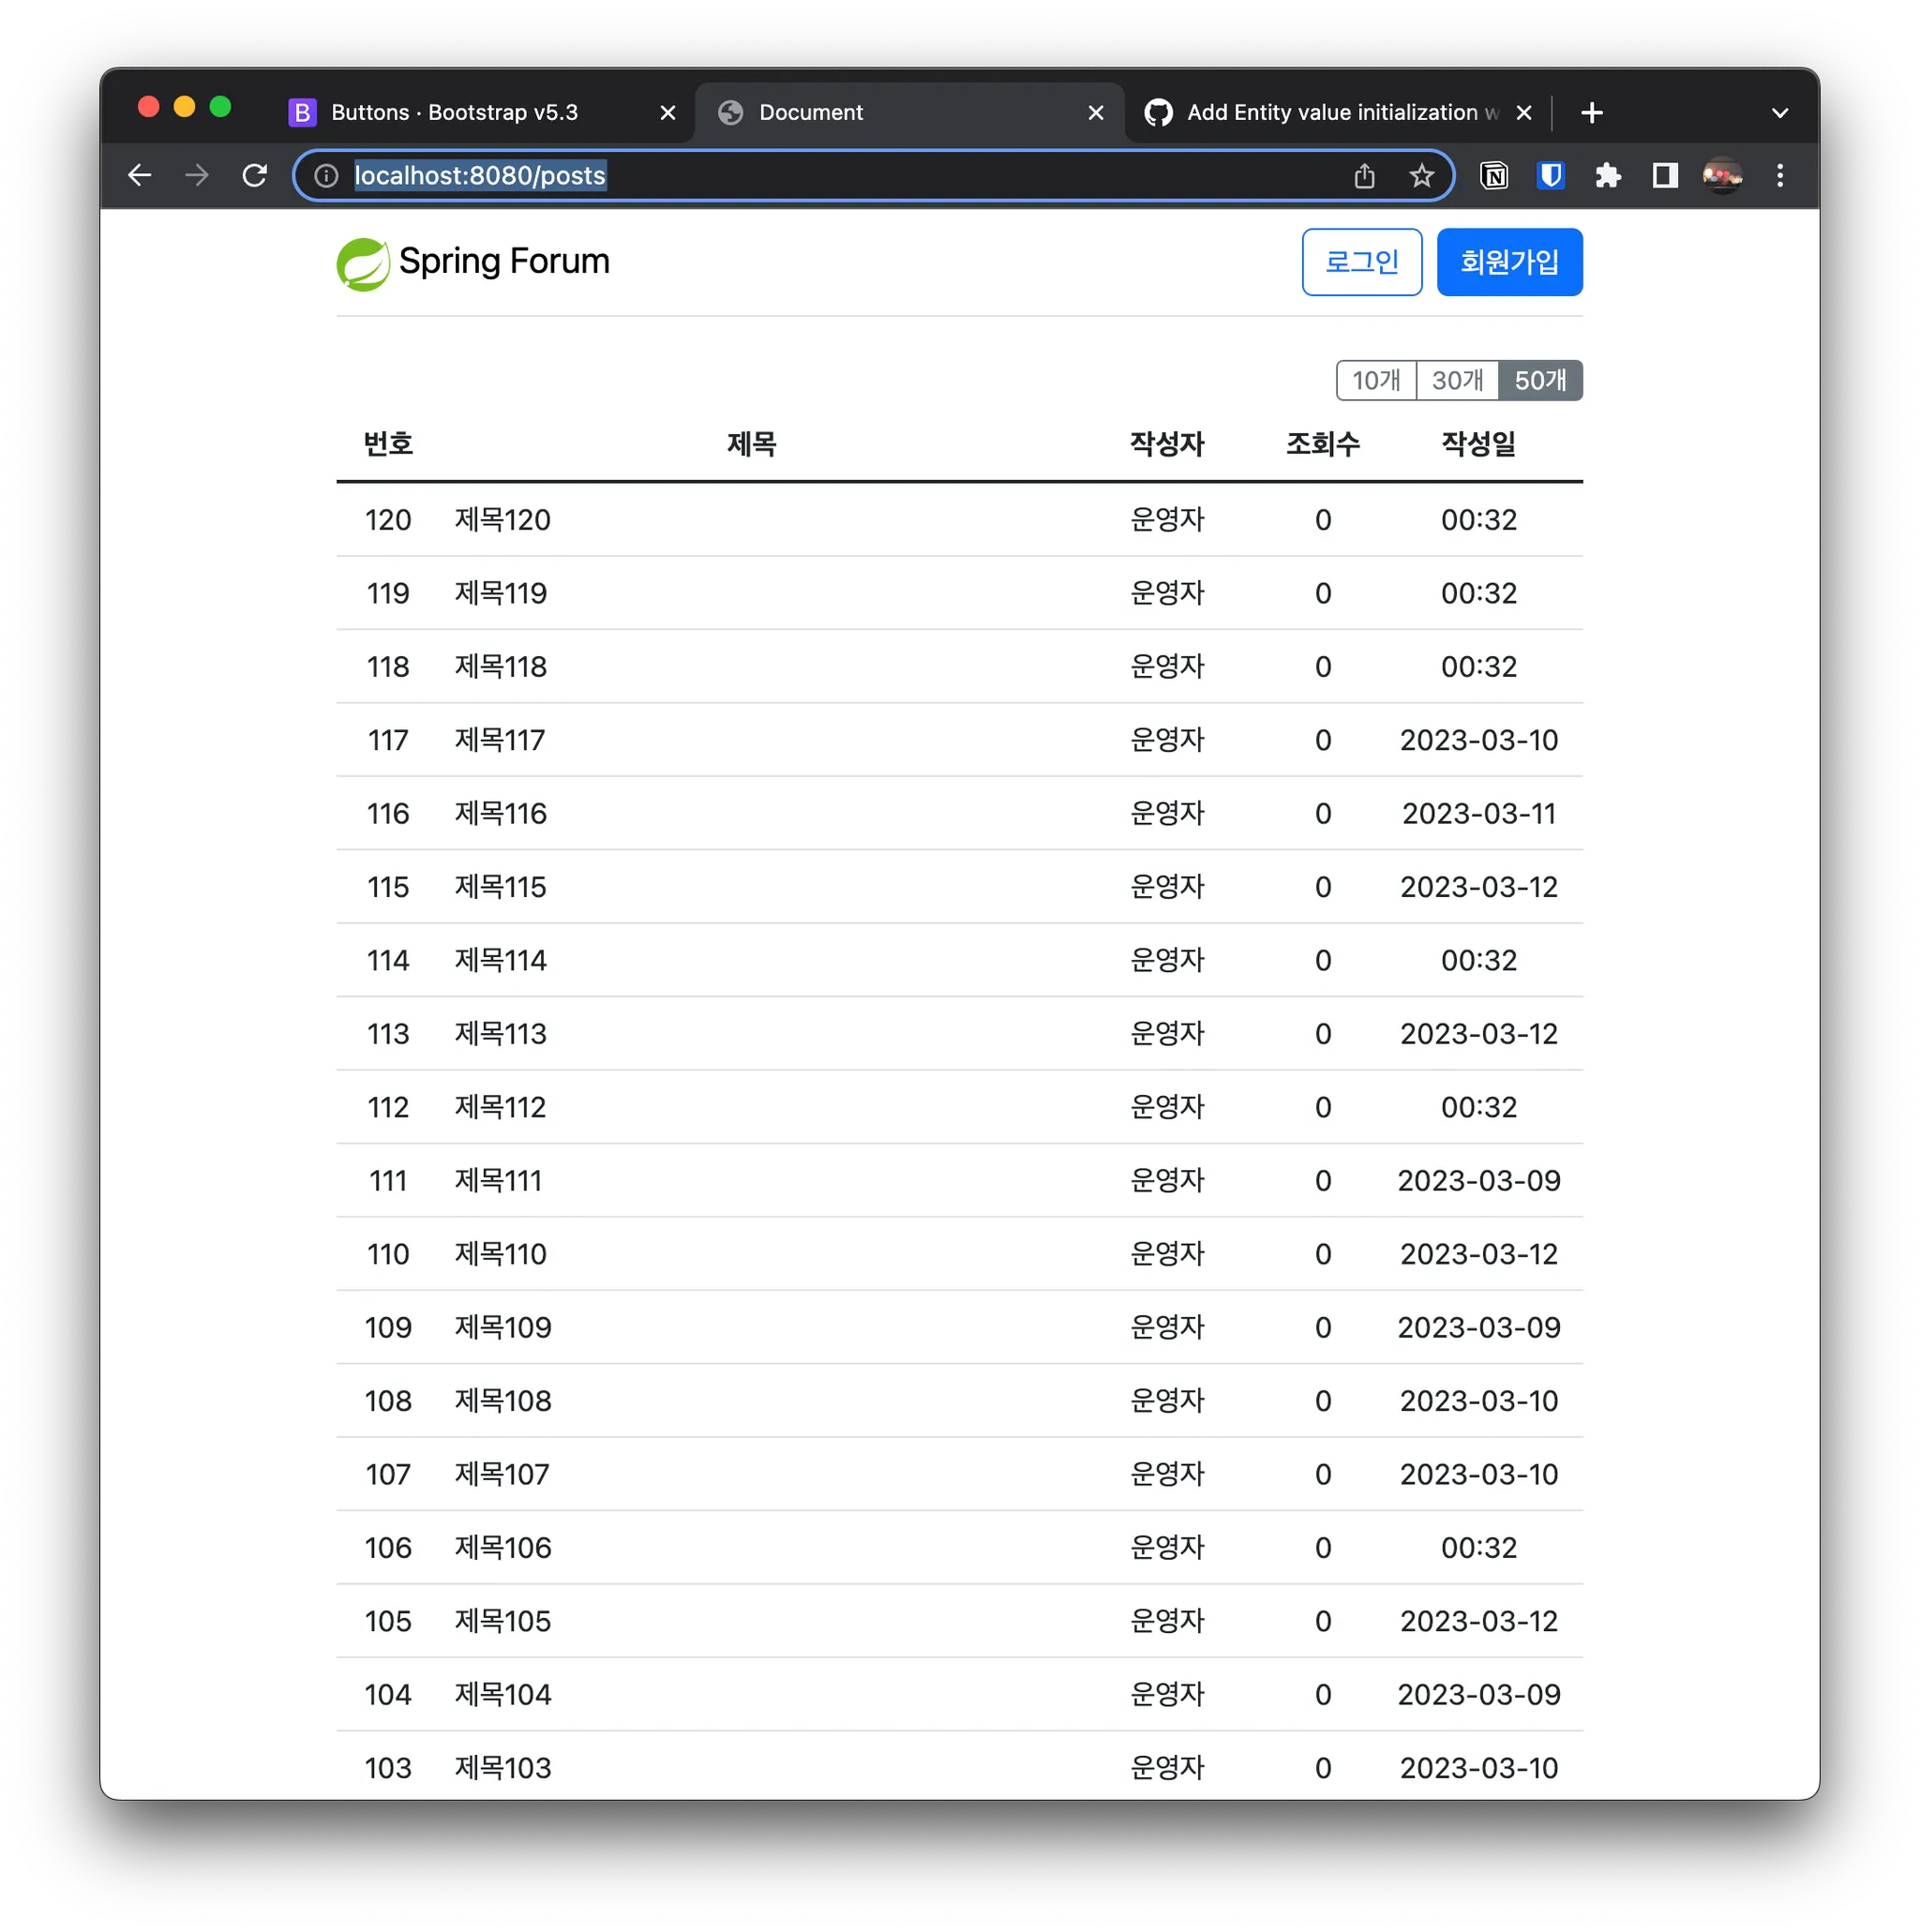The image size is (1920, 1932).
Task: Open the extensions puzzle icon
Action: pyautogui.click(x=1608, y=176)
